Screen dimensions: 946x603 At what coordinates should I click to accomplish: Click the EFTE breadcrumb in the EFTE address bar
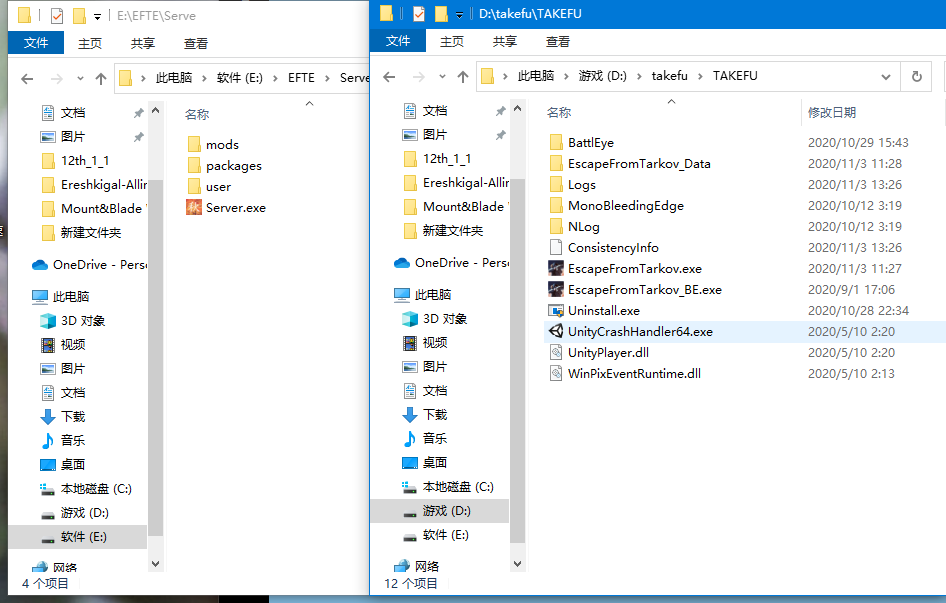[301, 78]
